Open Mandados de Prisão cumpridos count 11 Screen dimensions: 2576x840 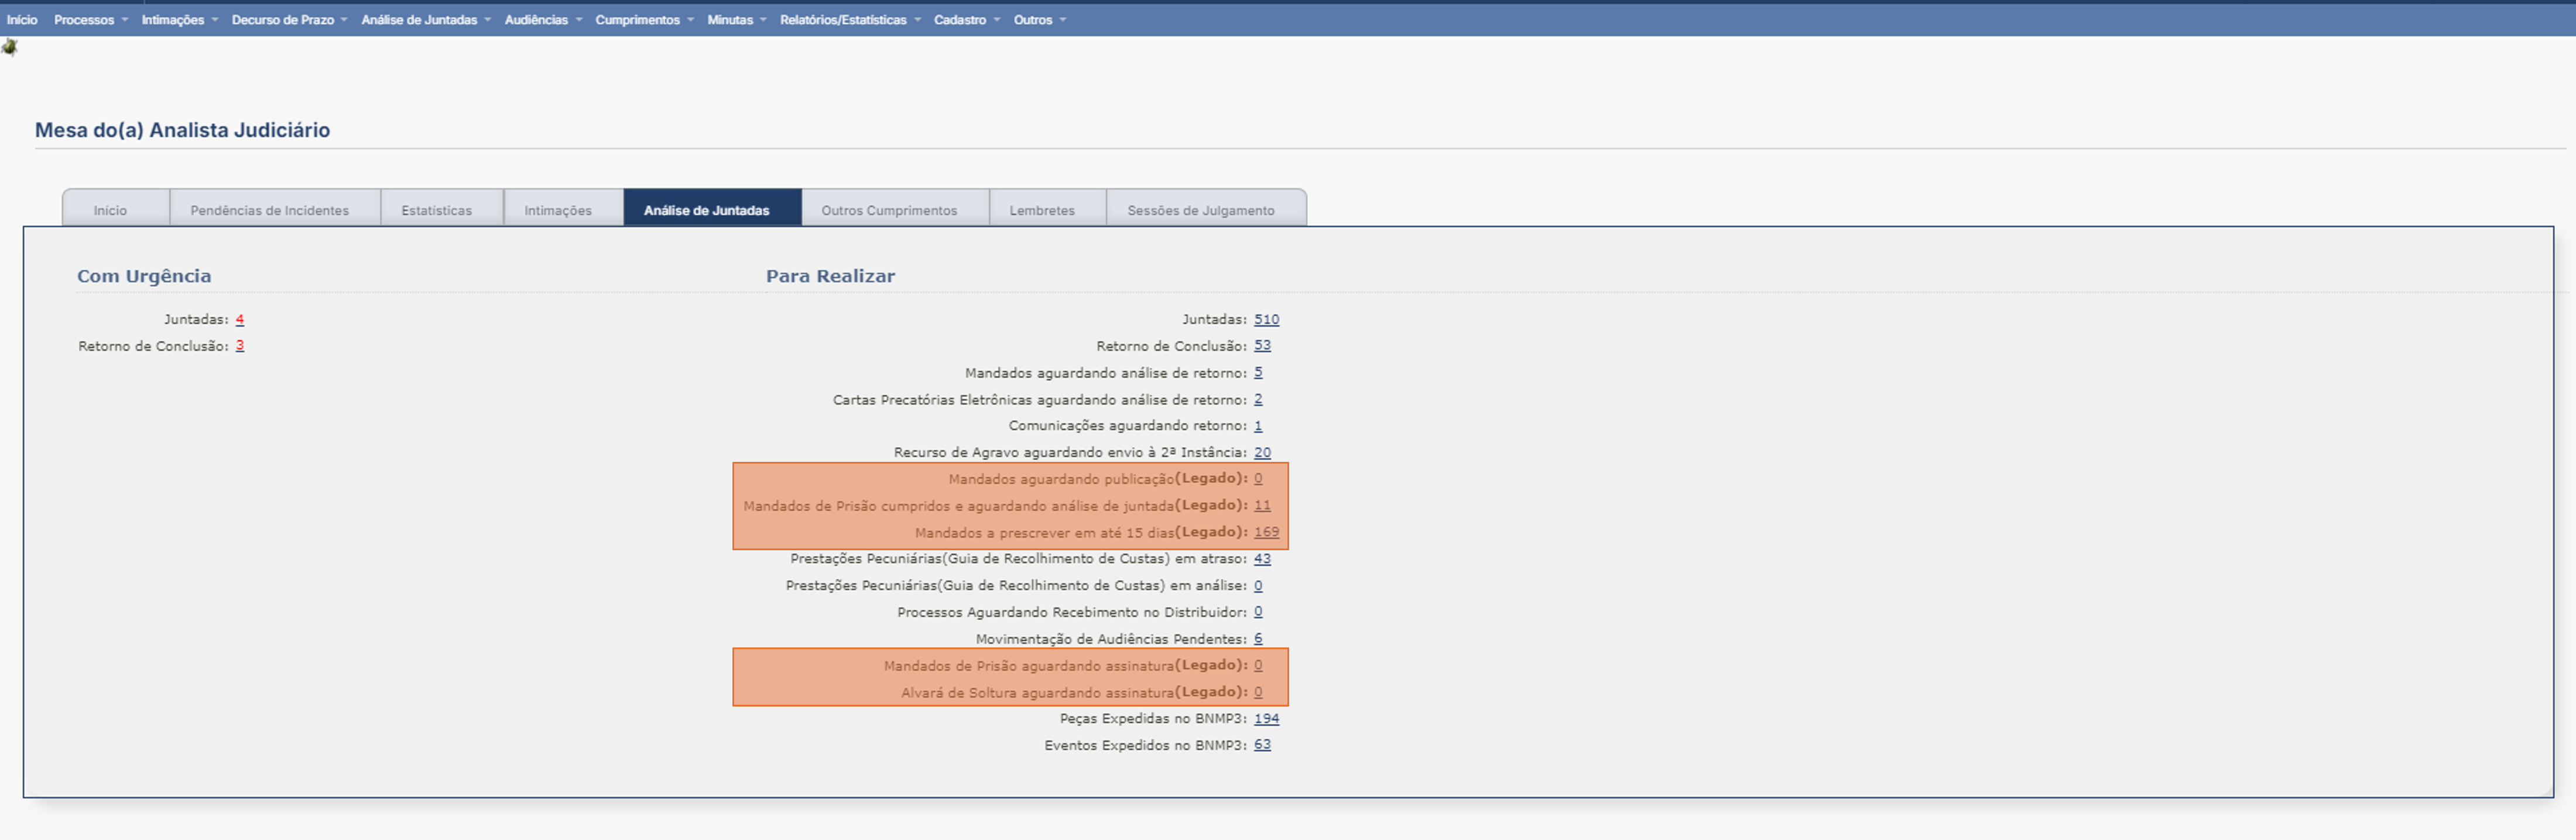coord(1263,505)
